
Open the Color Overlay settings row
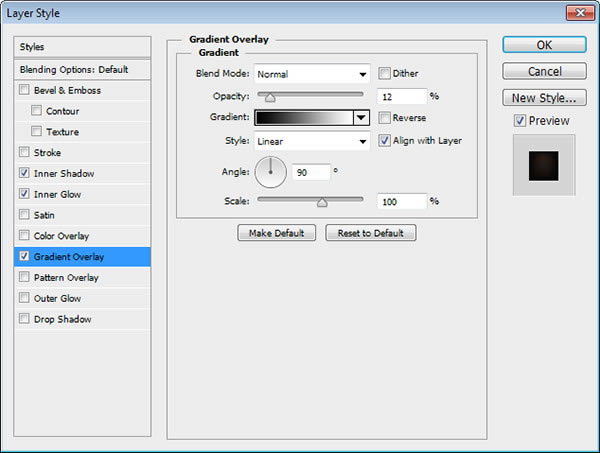pos(82,236)
